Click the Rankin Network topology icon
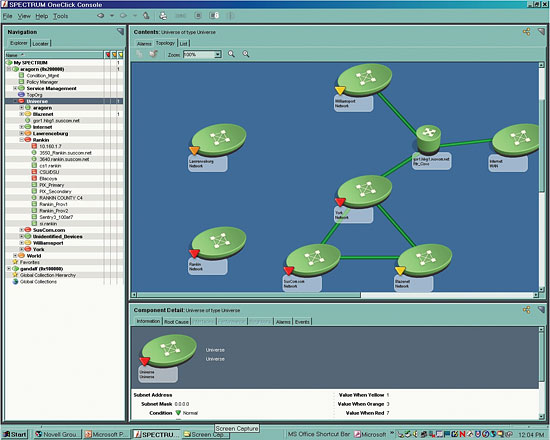The height and width of the screenshot is (440, 550). click(x=219, y=243)
